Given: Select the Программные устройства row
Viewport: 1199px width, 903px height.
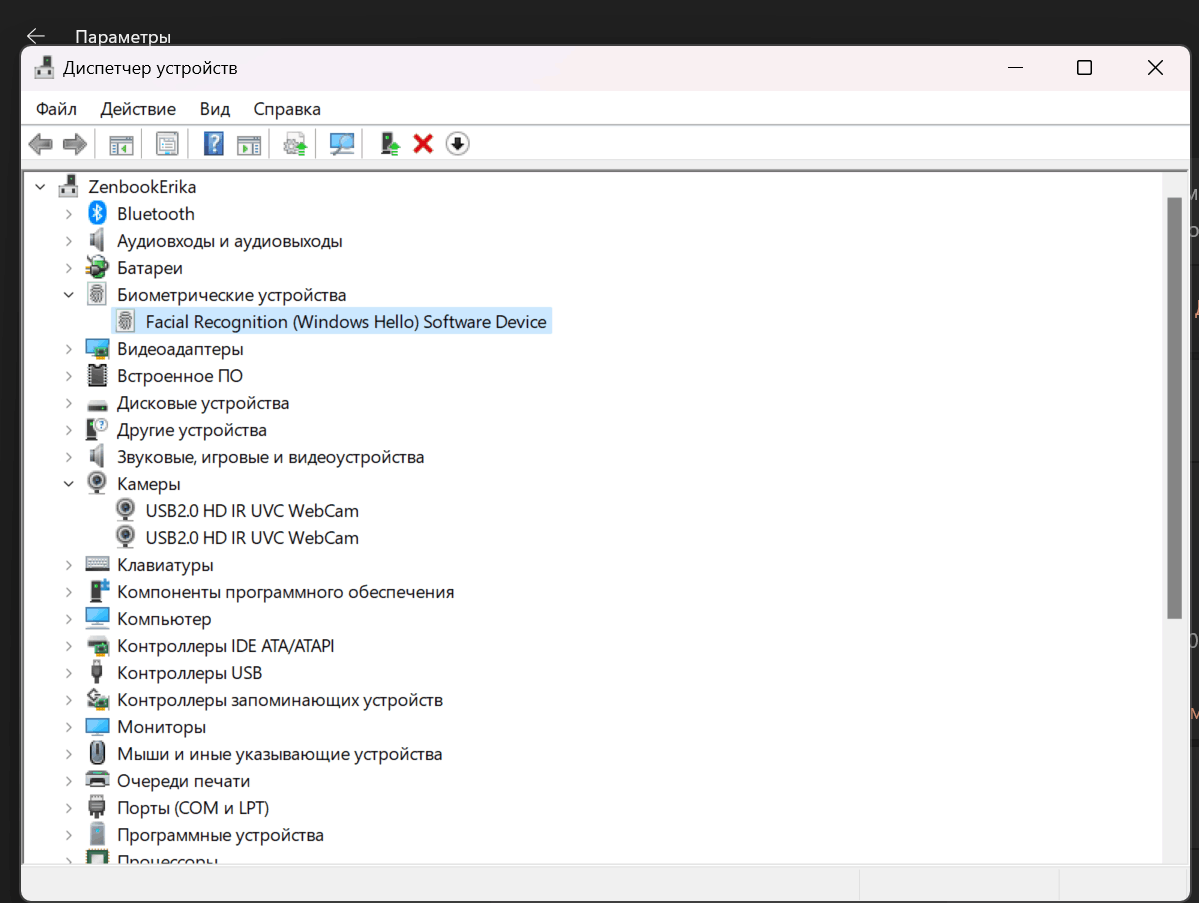Looking at the screenshot, I should coord(220,835).
